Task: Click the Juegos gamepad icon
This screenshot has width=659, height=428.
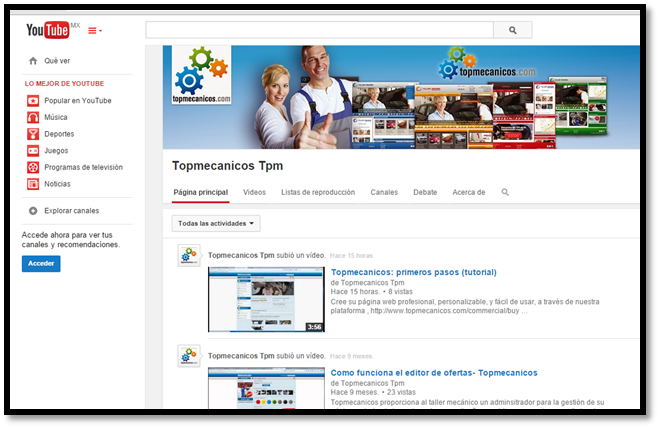Action: point(33,151)
